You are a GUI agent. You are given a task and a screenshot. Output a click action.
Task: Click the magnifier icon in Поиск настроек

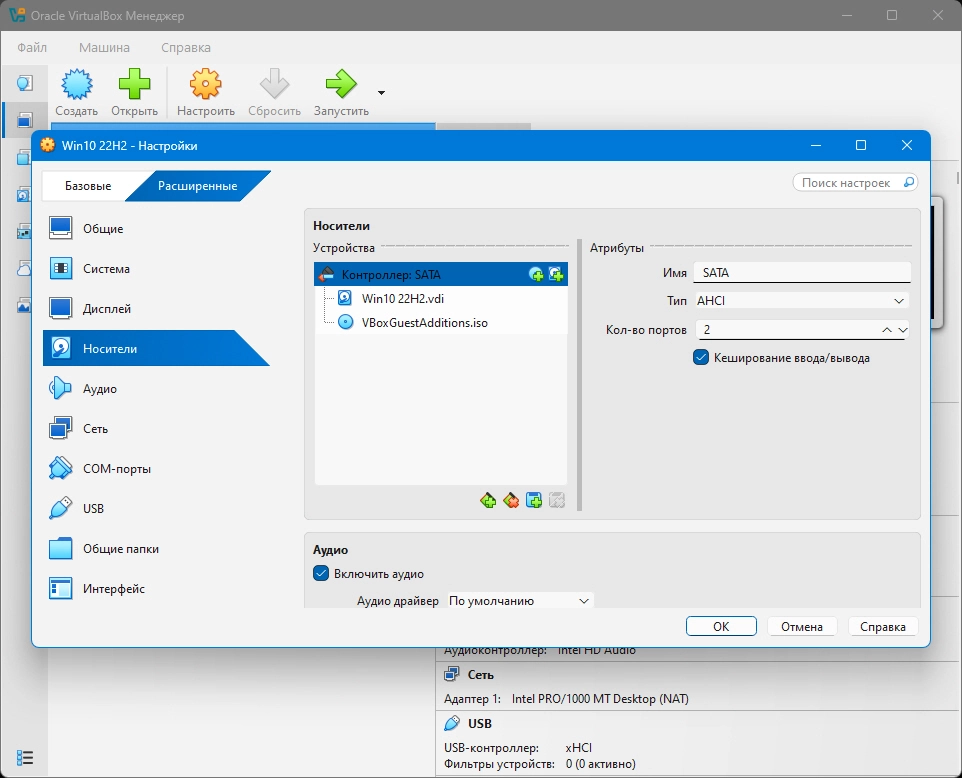pyautogui.click(x=909, y=182)
